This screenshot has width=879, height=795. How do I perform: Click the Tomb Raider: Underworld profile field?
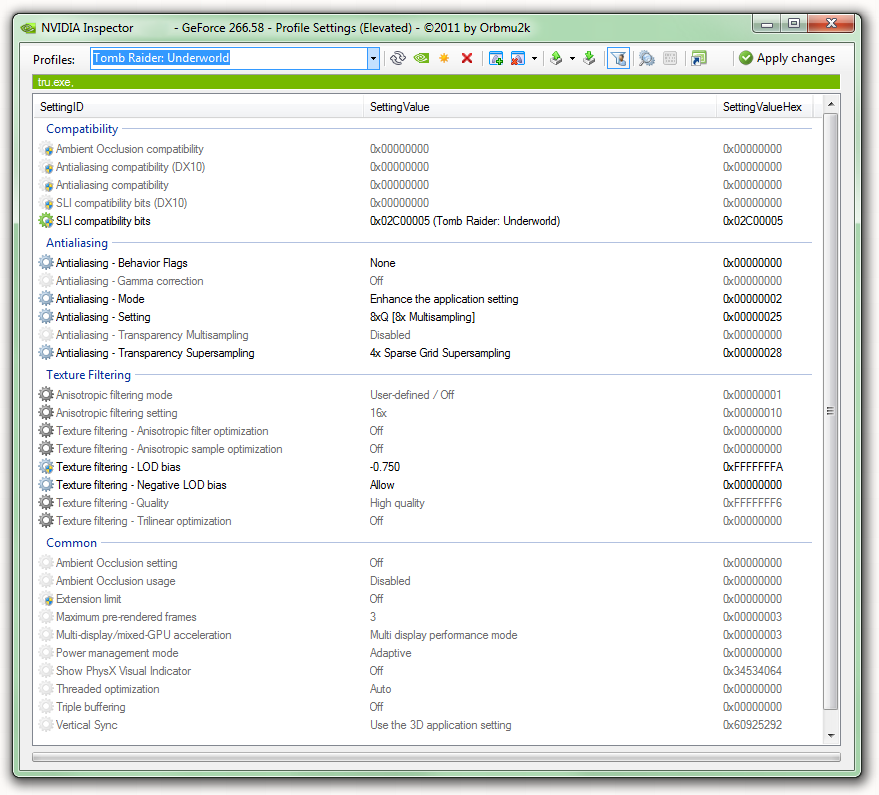[x=228, y=58]
